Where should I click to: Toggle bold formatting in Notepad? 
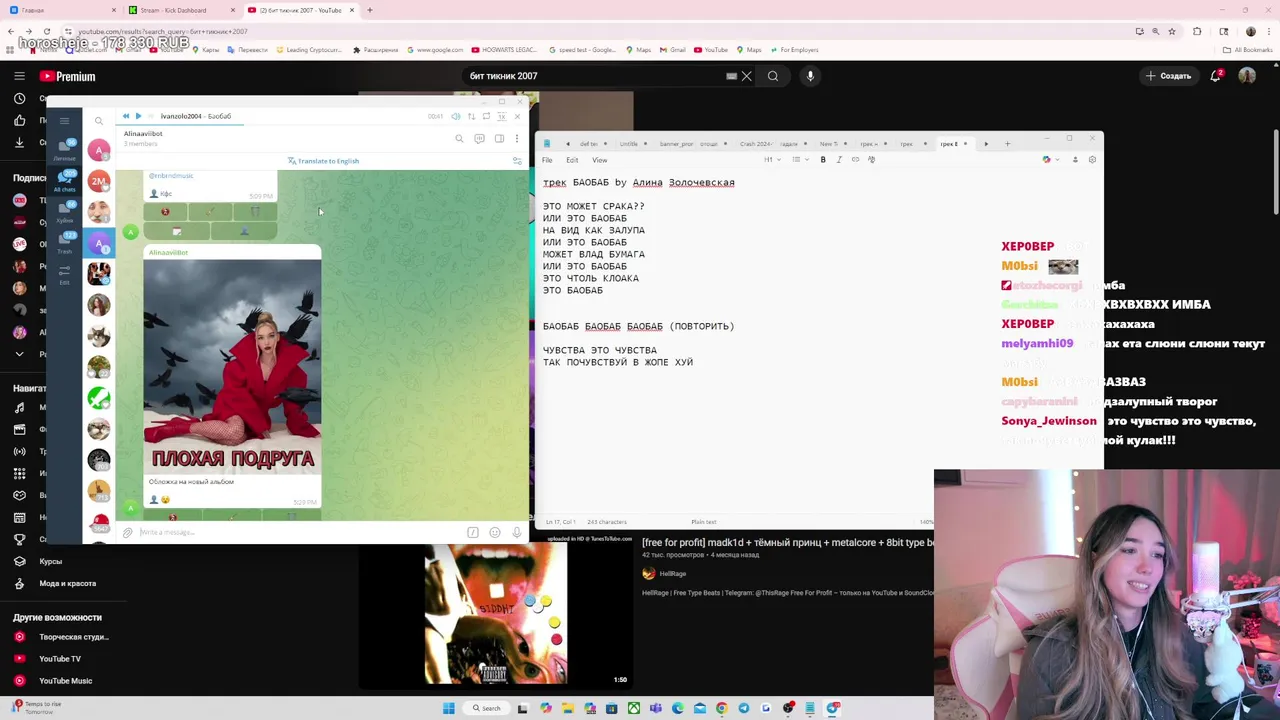(823, 160)
